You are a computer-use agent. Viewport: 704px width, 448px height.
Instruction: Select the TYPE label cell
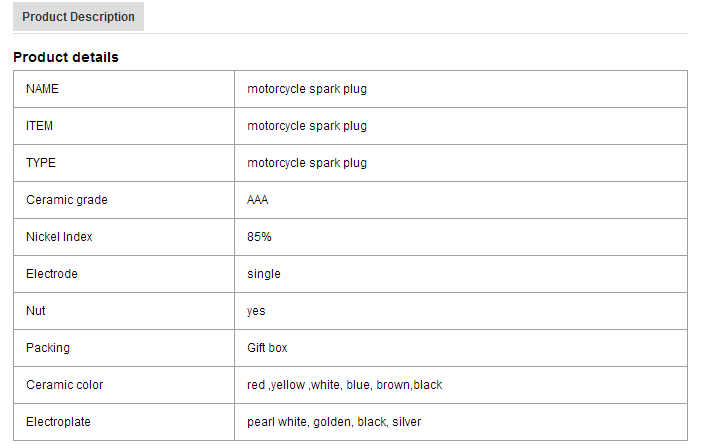40,163
